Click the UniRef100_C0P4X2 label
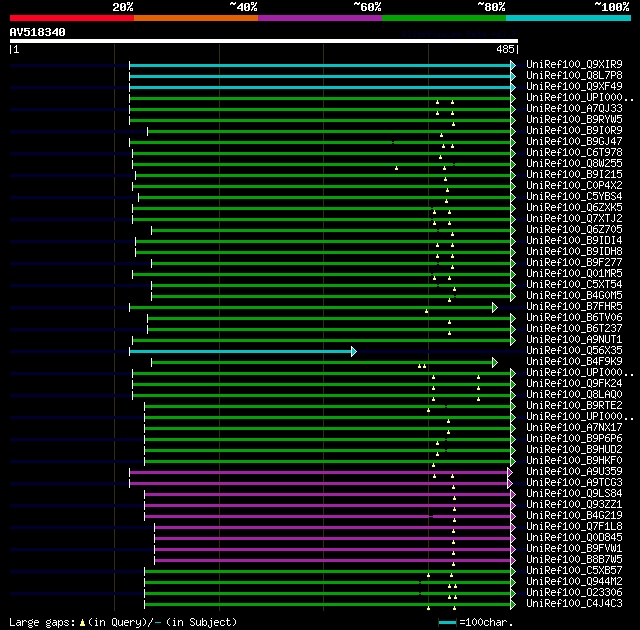The width and height of the screenshot is (640, 630). pos(574,186)
